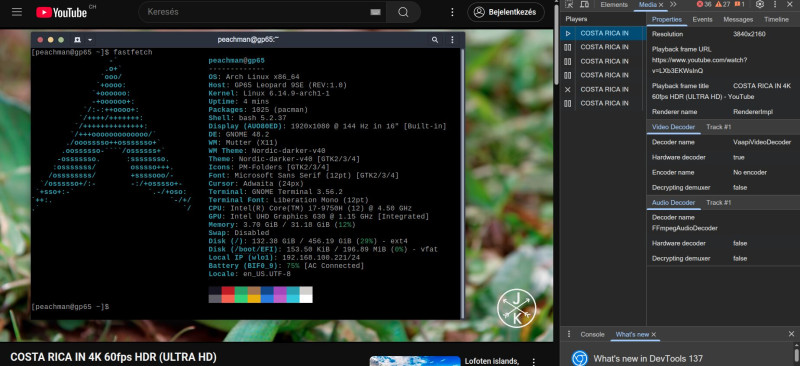Screen dimensions: 800x366
Task: Select the Media tab in DevTools
Action: pos(647,5)
